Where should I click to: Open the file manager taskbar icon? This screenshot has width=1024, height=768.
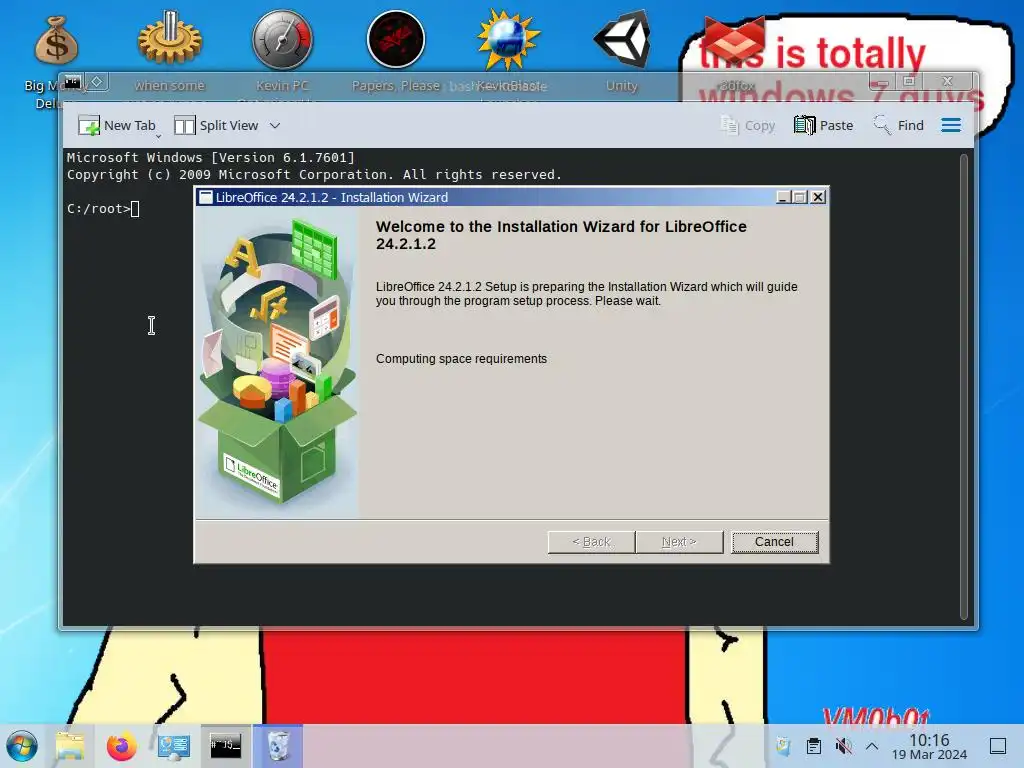70,746
